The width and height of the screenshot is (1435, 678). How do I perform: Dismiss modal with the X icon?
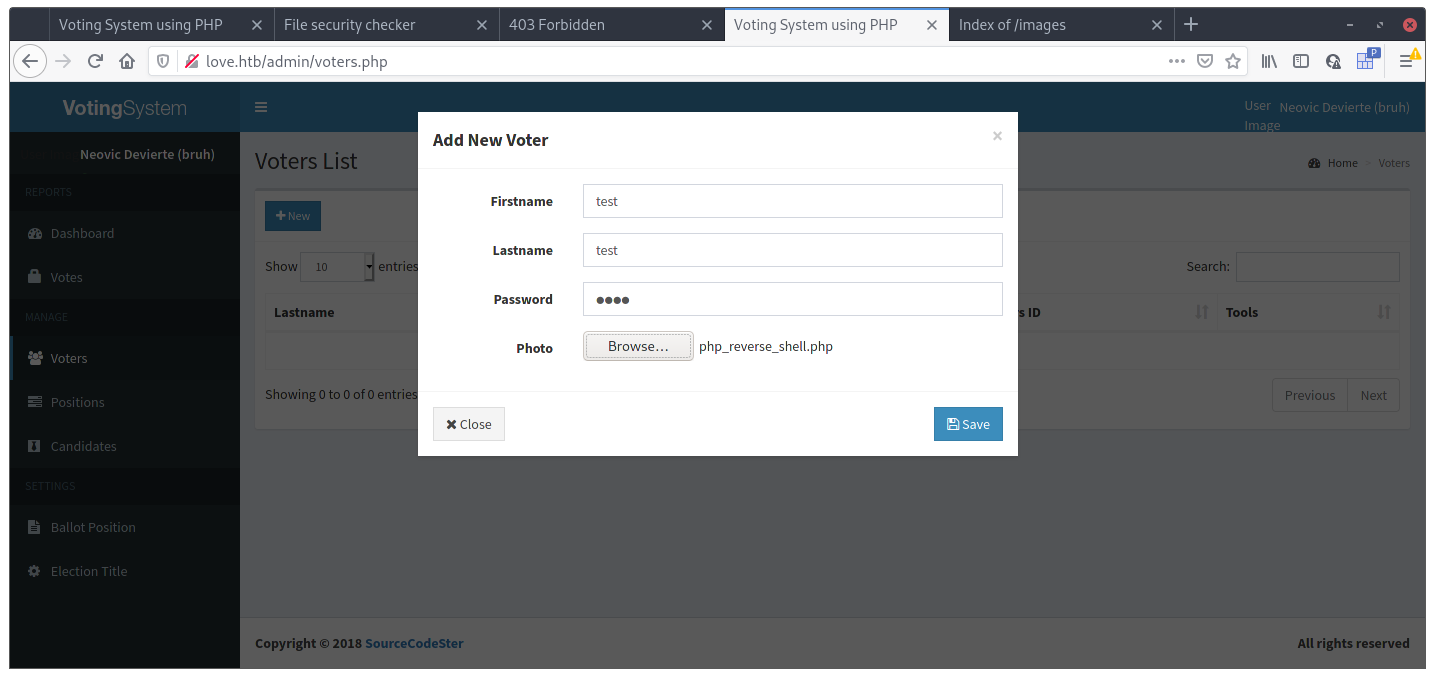[997, 136]
